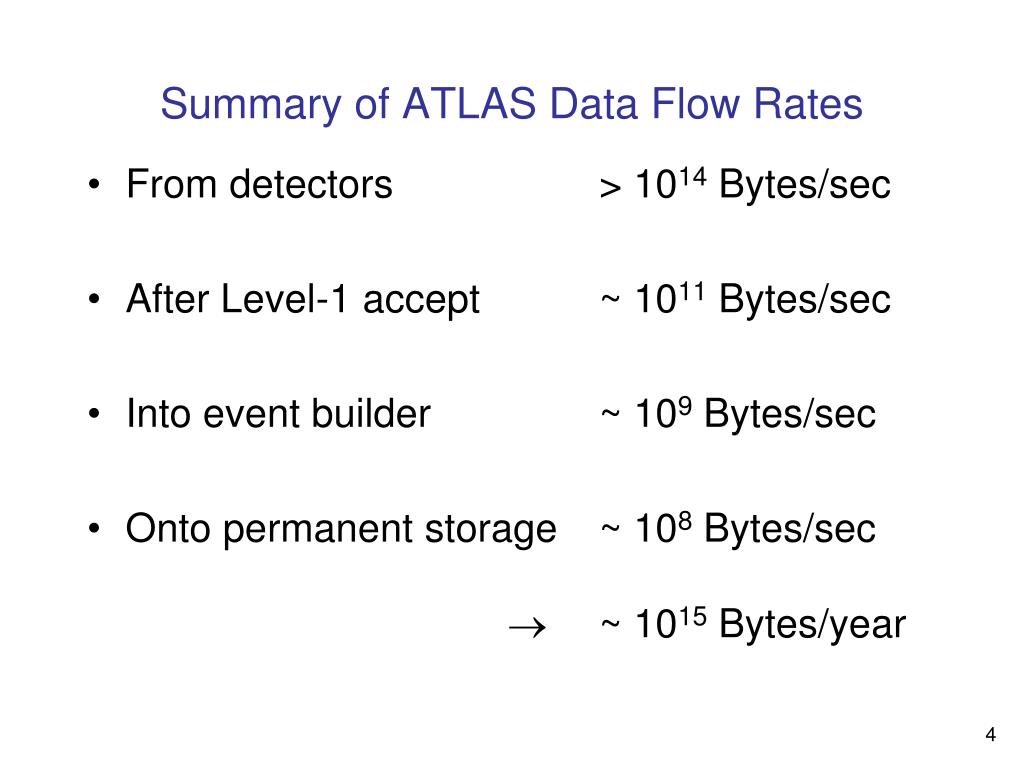
Task: Click the Onto permanent storage text
Action: tap(341, 530)
